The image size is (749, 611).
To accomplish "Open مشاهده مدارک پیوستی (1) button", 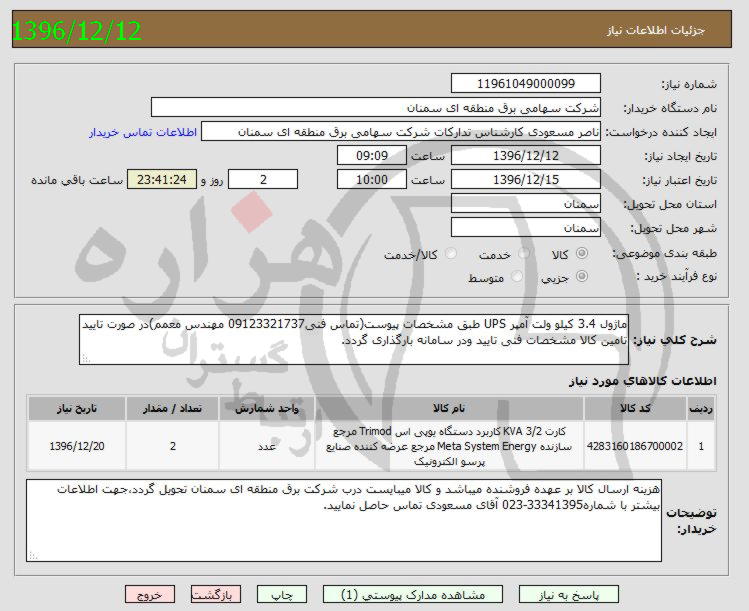I will [x=413, y=595].
